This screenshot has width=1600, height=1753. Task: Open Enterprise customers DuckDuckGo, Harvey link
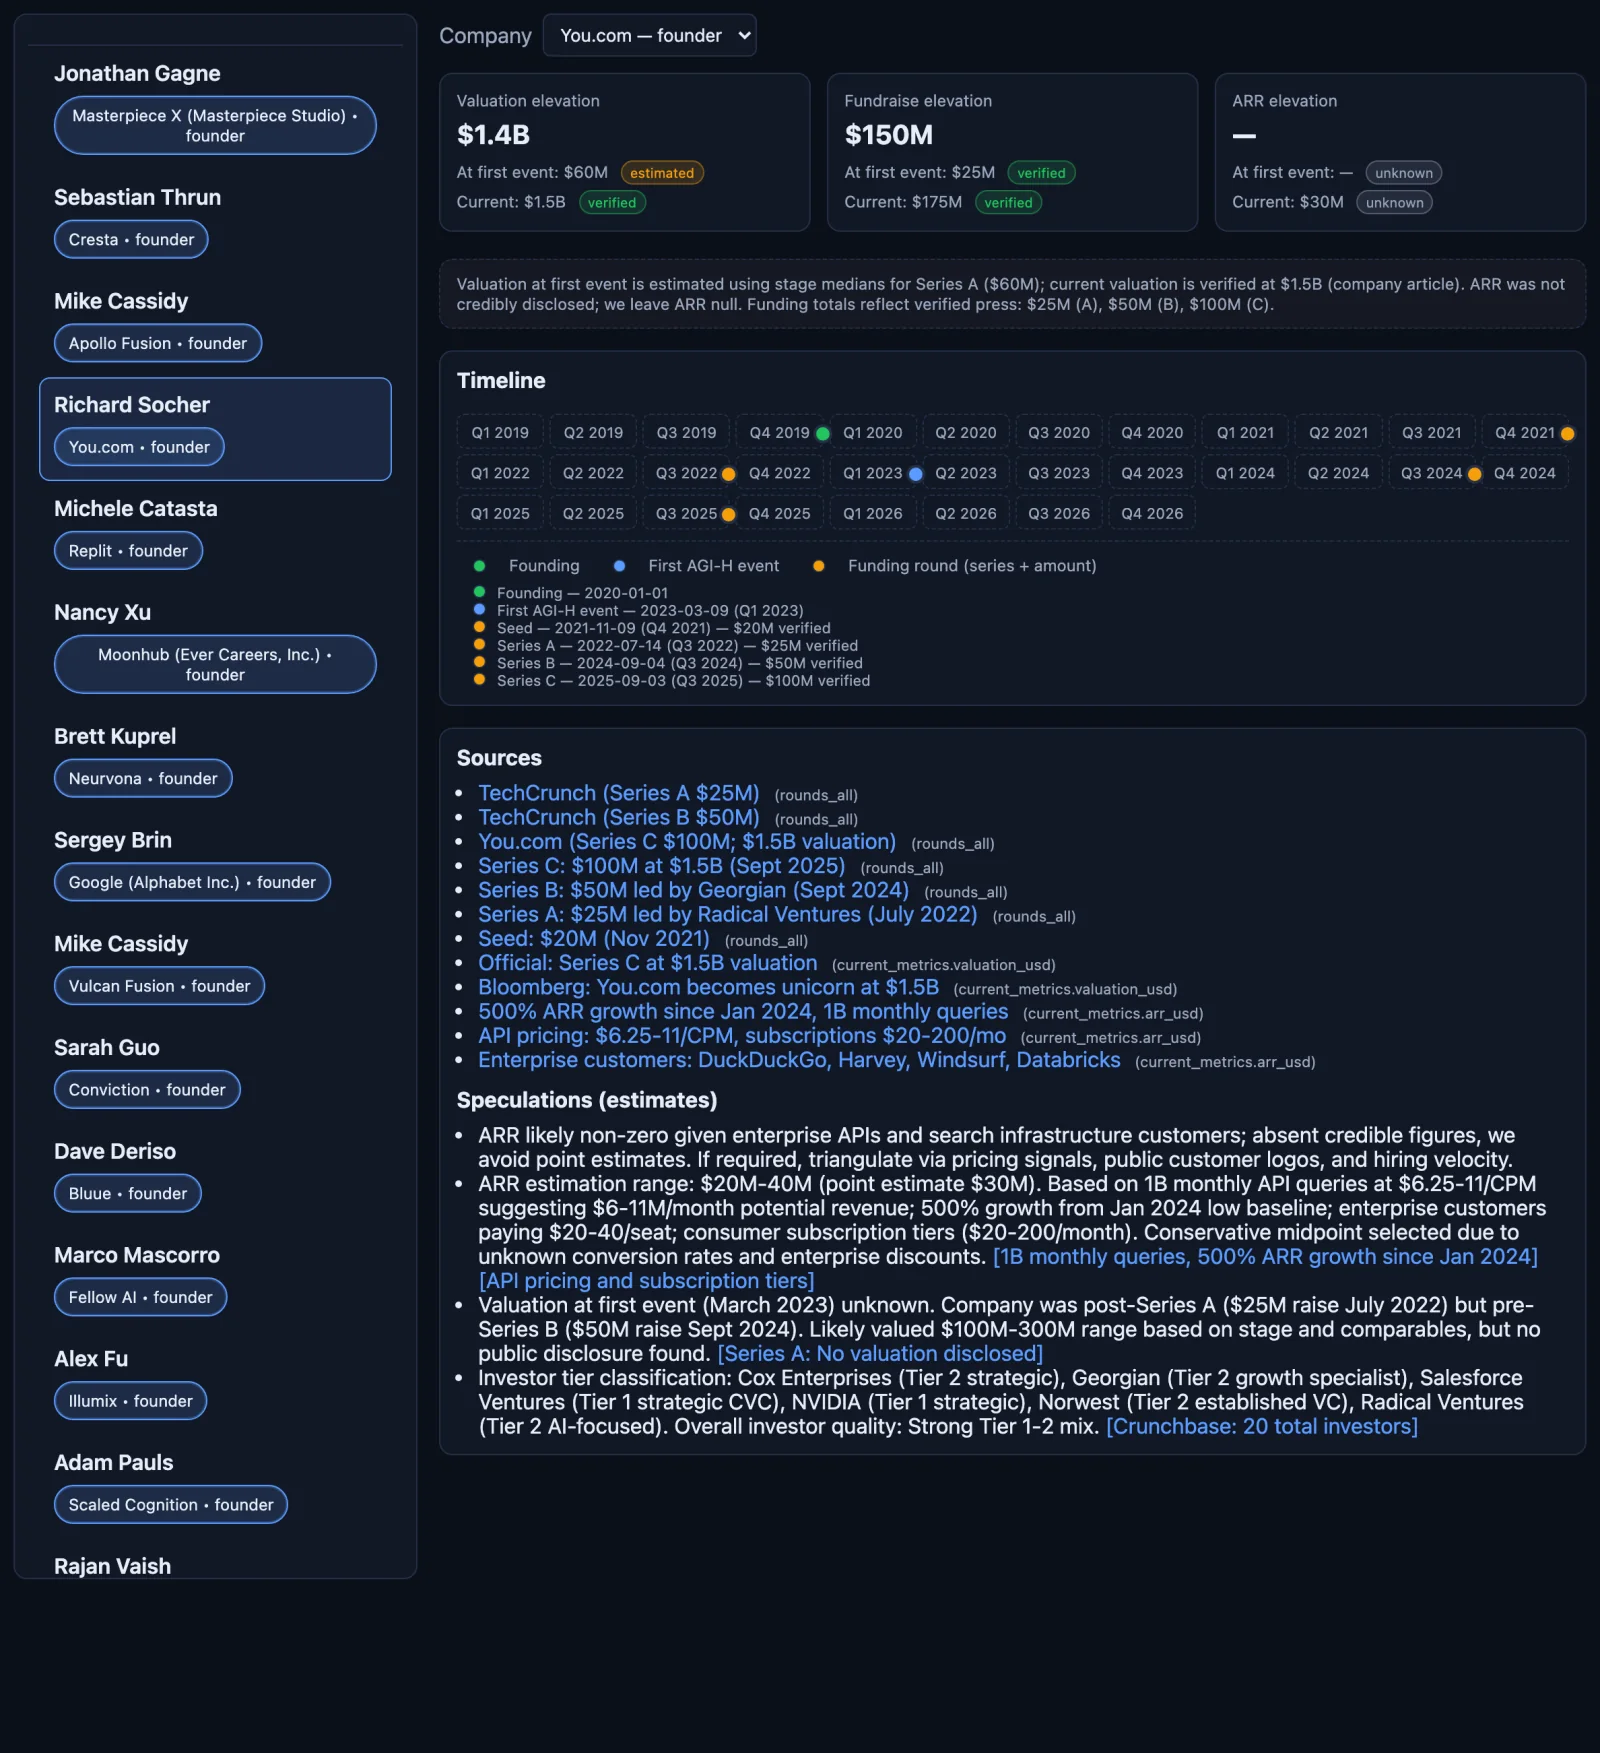(x=798, y=1060)
